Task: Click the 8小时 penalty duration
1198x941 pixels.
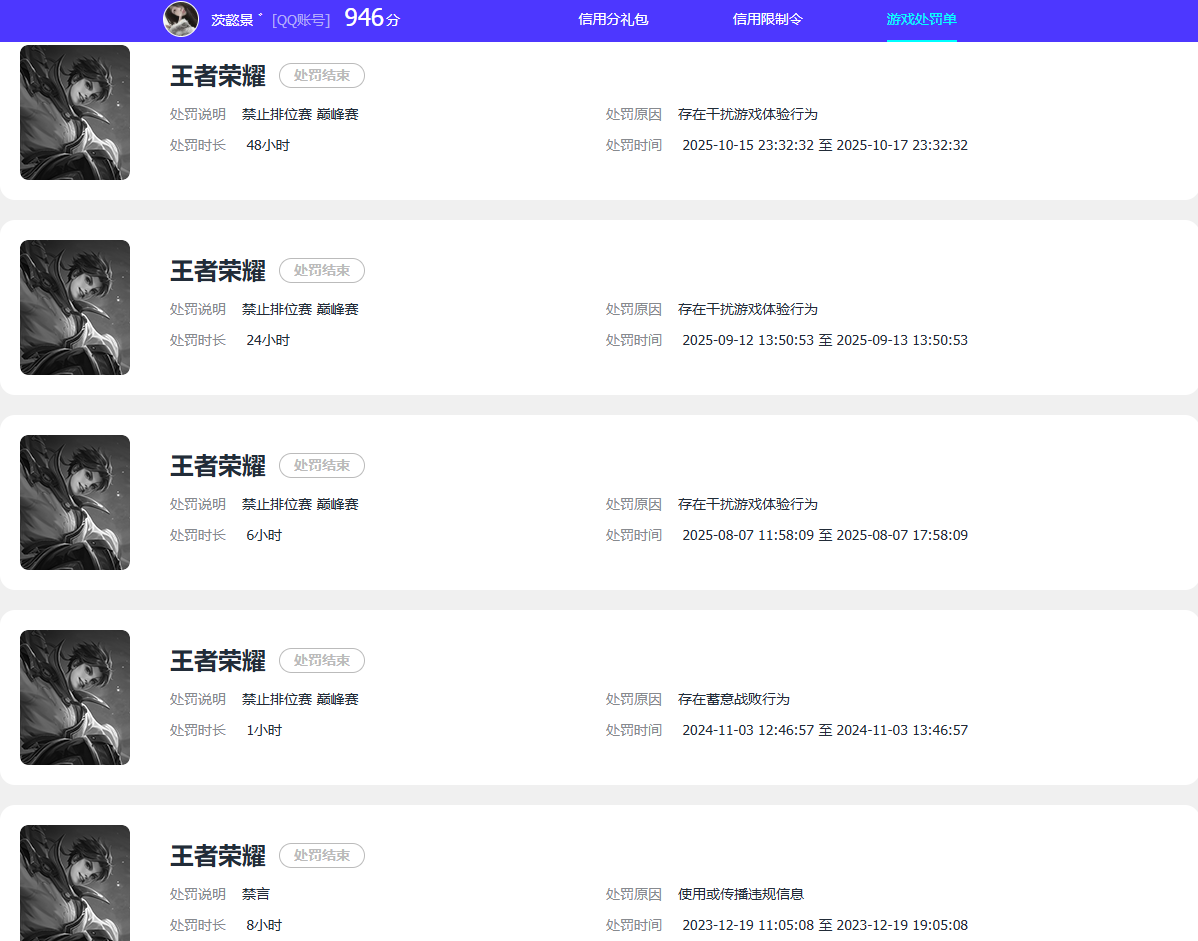Action: pos(264,925)
